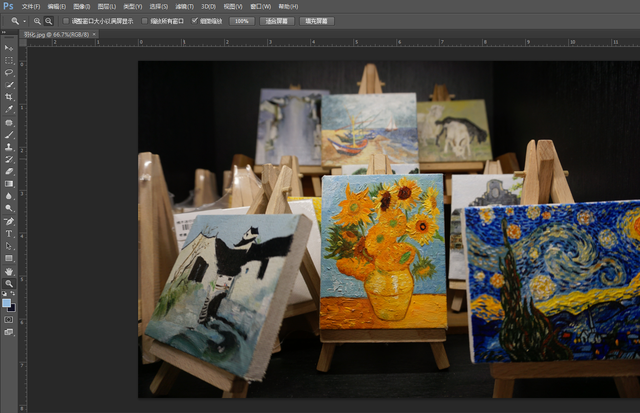Uncheck the 细微缩放 checkbox
The image size is (640, 413).
[x=195, y=20]
